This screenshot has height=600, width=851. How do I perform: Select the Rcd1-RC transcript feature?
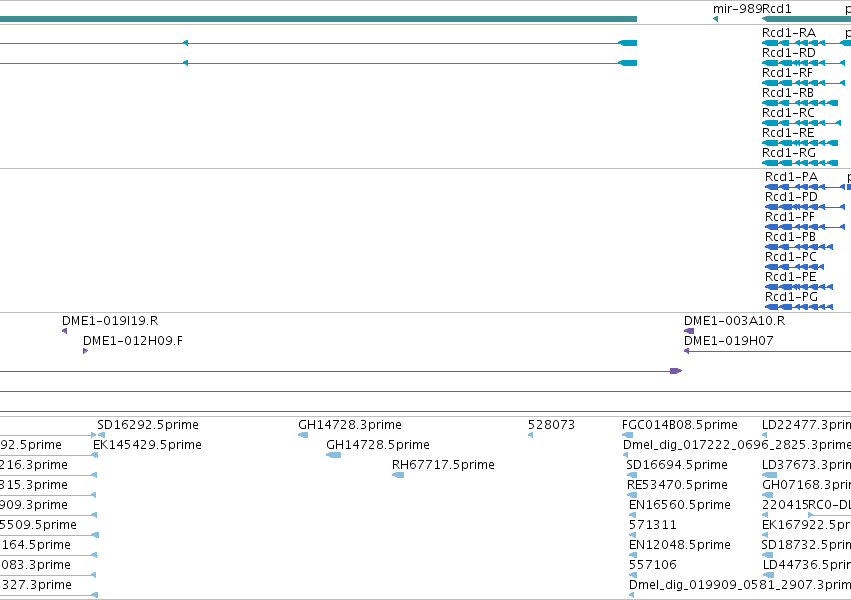[x=802, y=123]
